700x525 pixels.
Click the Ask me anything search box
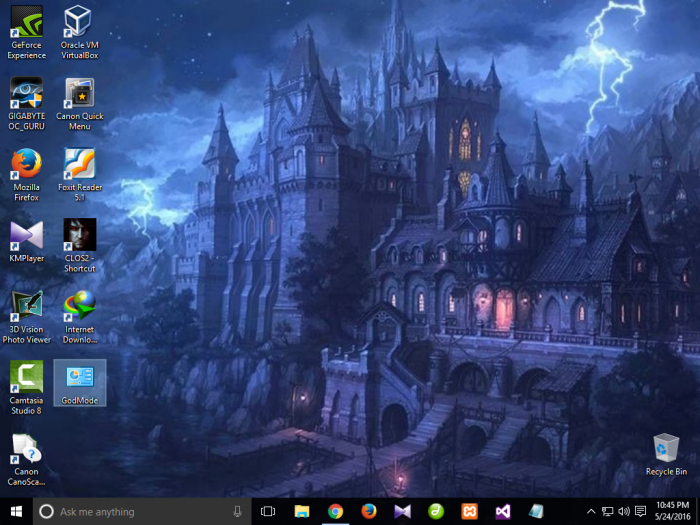142,512
